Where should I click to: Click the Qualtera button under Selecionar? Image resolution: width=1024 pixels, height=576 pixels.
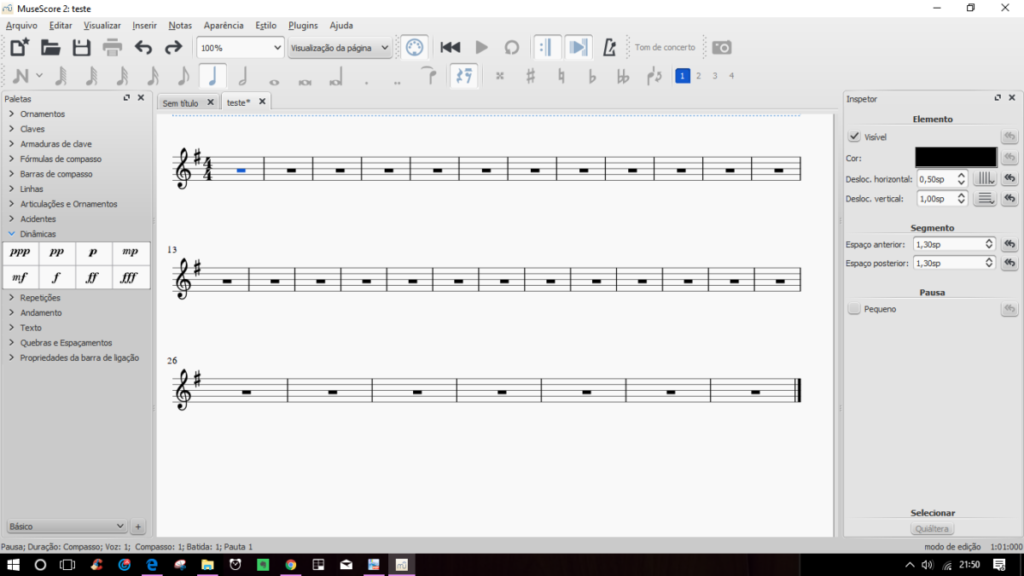[x=932, y=529]
